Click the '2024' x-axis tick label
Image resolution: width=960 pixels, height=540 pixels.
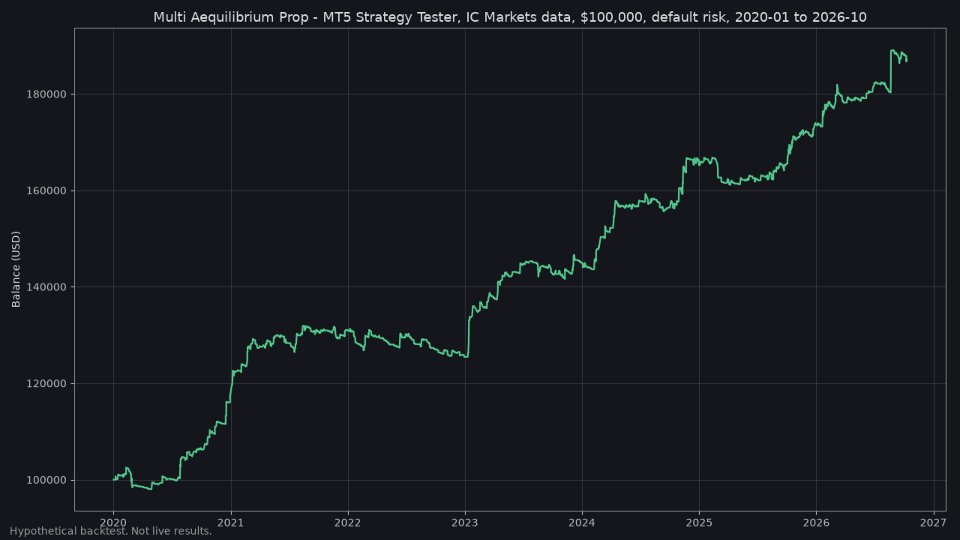pos(582,522)
